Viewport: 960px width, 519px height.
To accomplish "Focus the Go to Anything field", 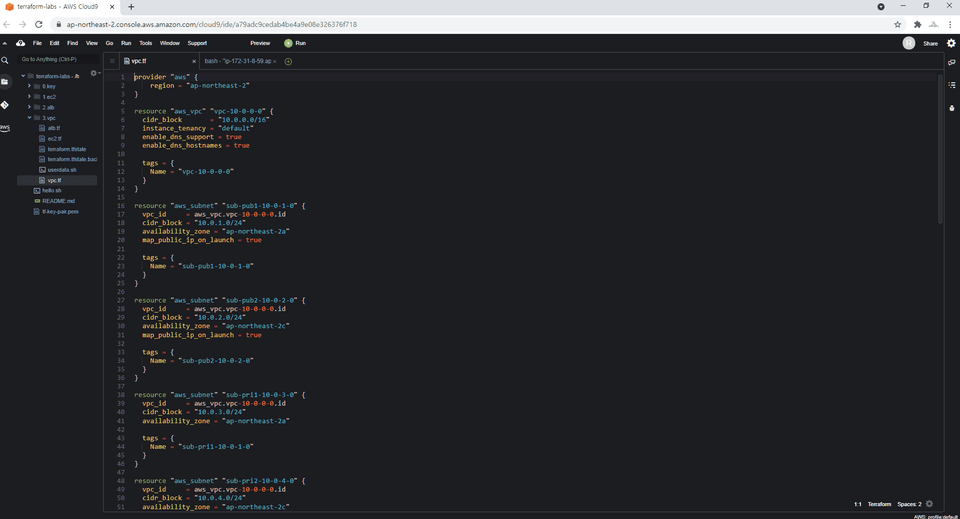I will pos(58,59).
